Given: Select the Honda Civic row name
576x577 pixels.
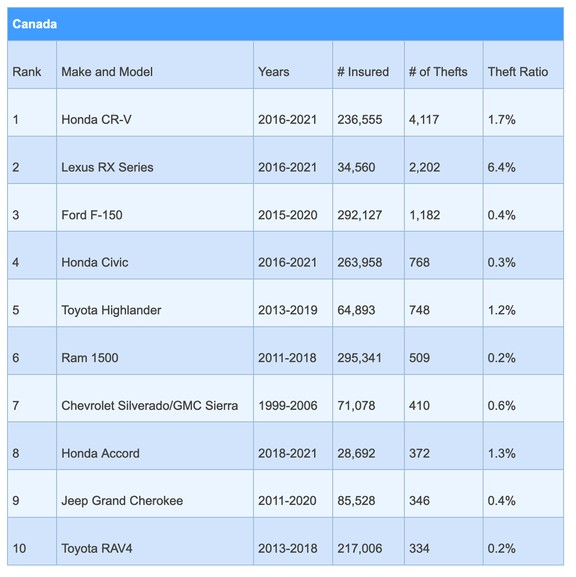Looking at the screenshot, I should 95,262.
